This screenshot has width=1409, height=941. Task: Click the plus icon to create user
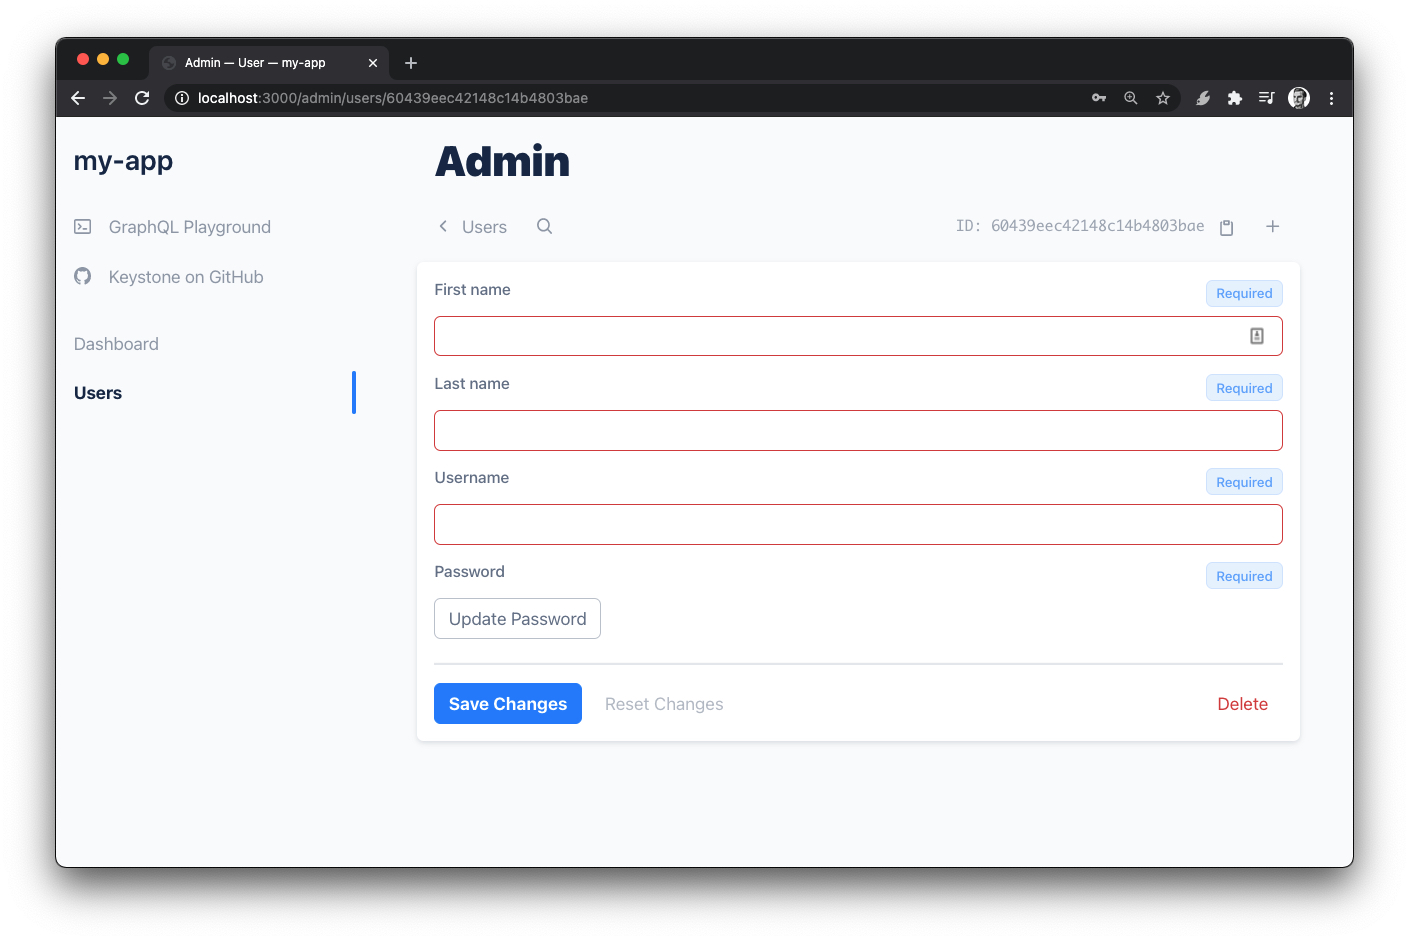(x=1272, y=227)
